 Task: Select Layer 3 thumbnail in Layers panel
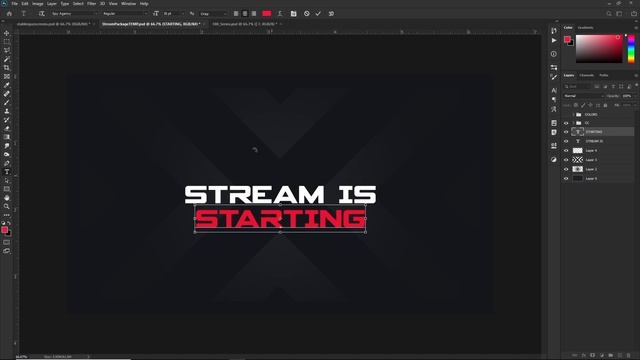pos(578,160)
